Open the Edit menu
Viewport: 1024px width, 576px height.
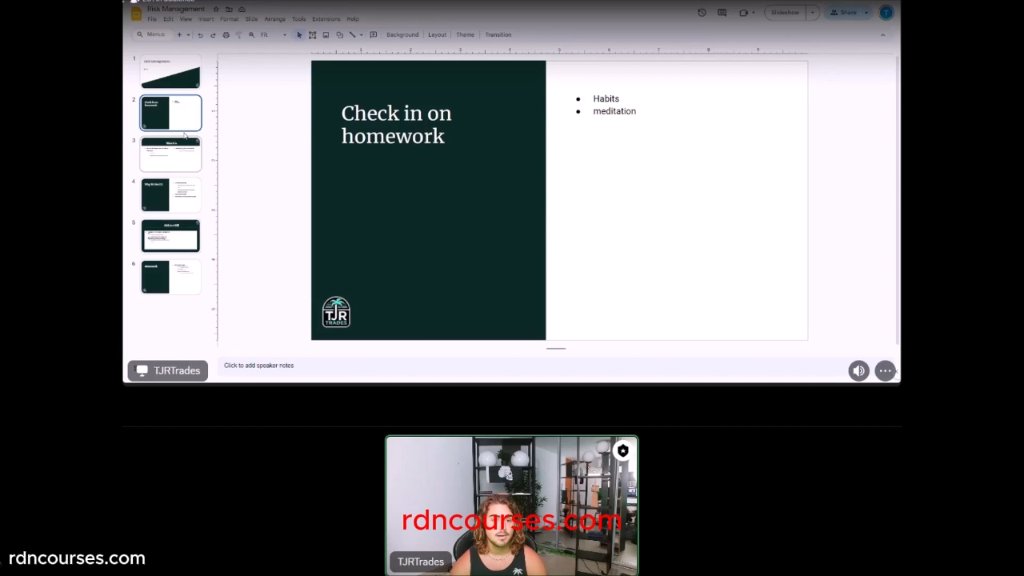[168, 20]
